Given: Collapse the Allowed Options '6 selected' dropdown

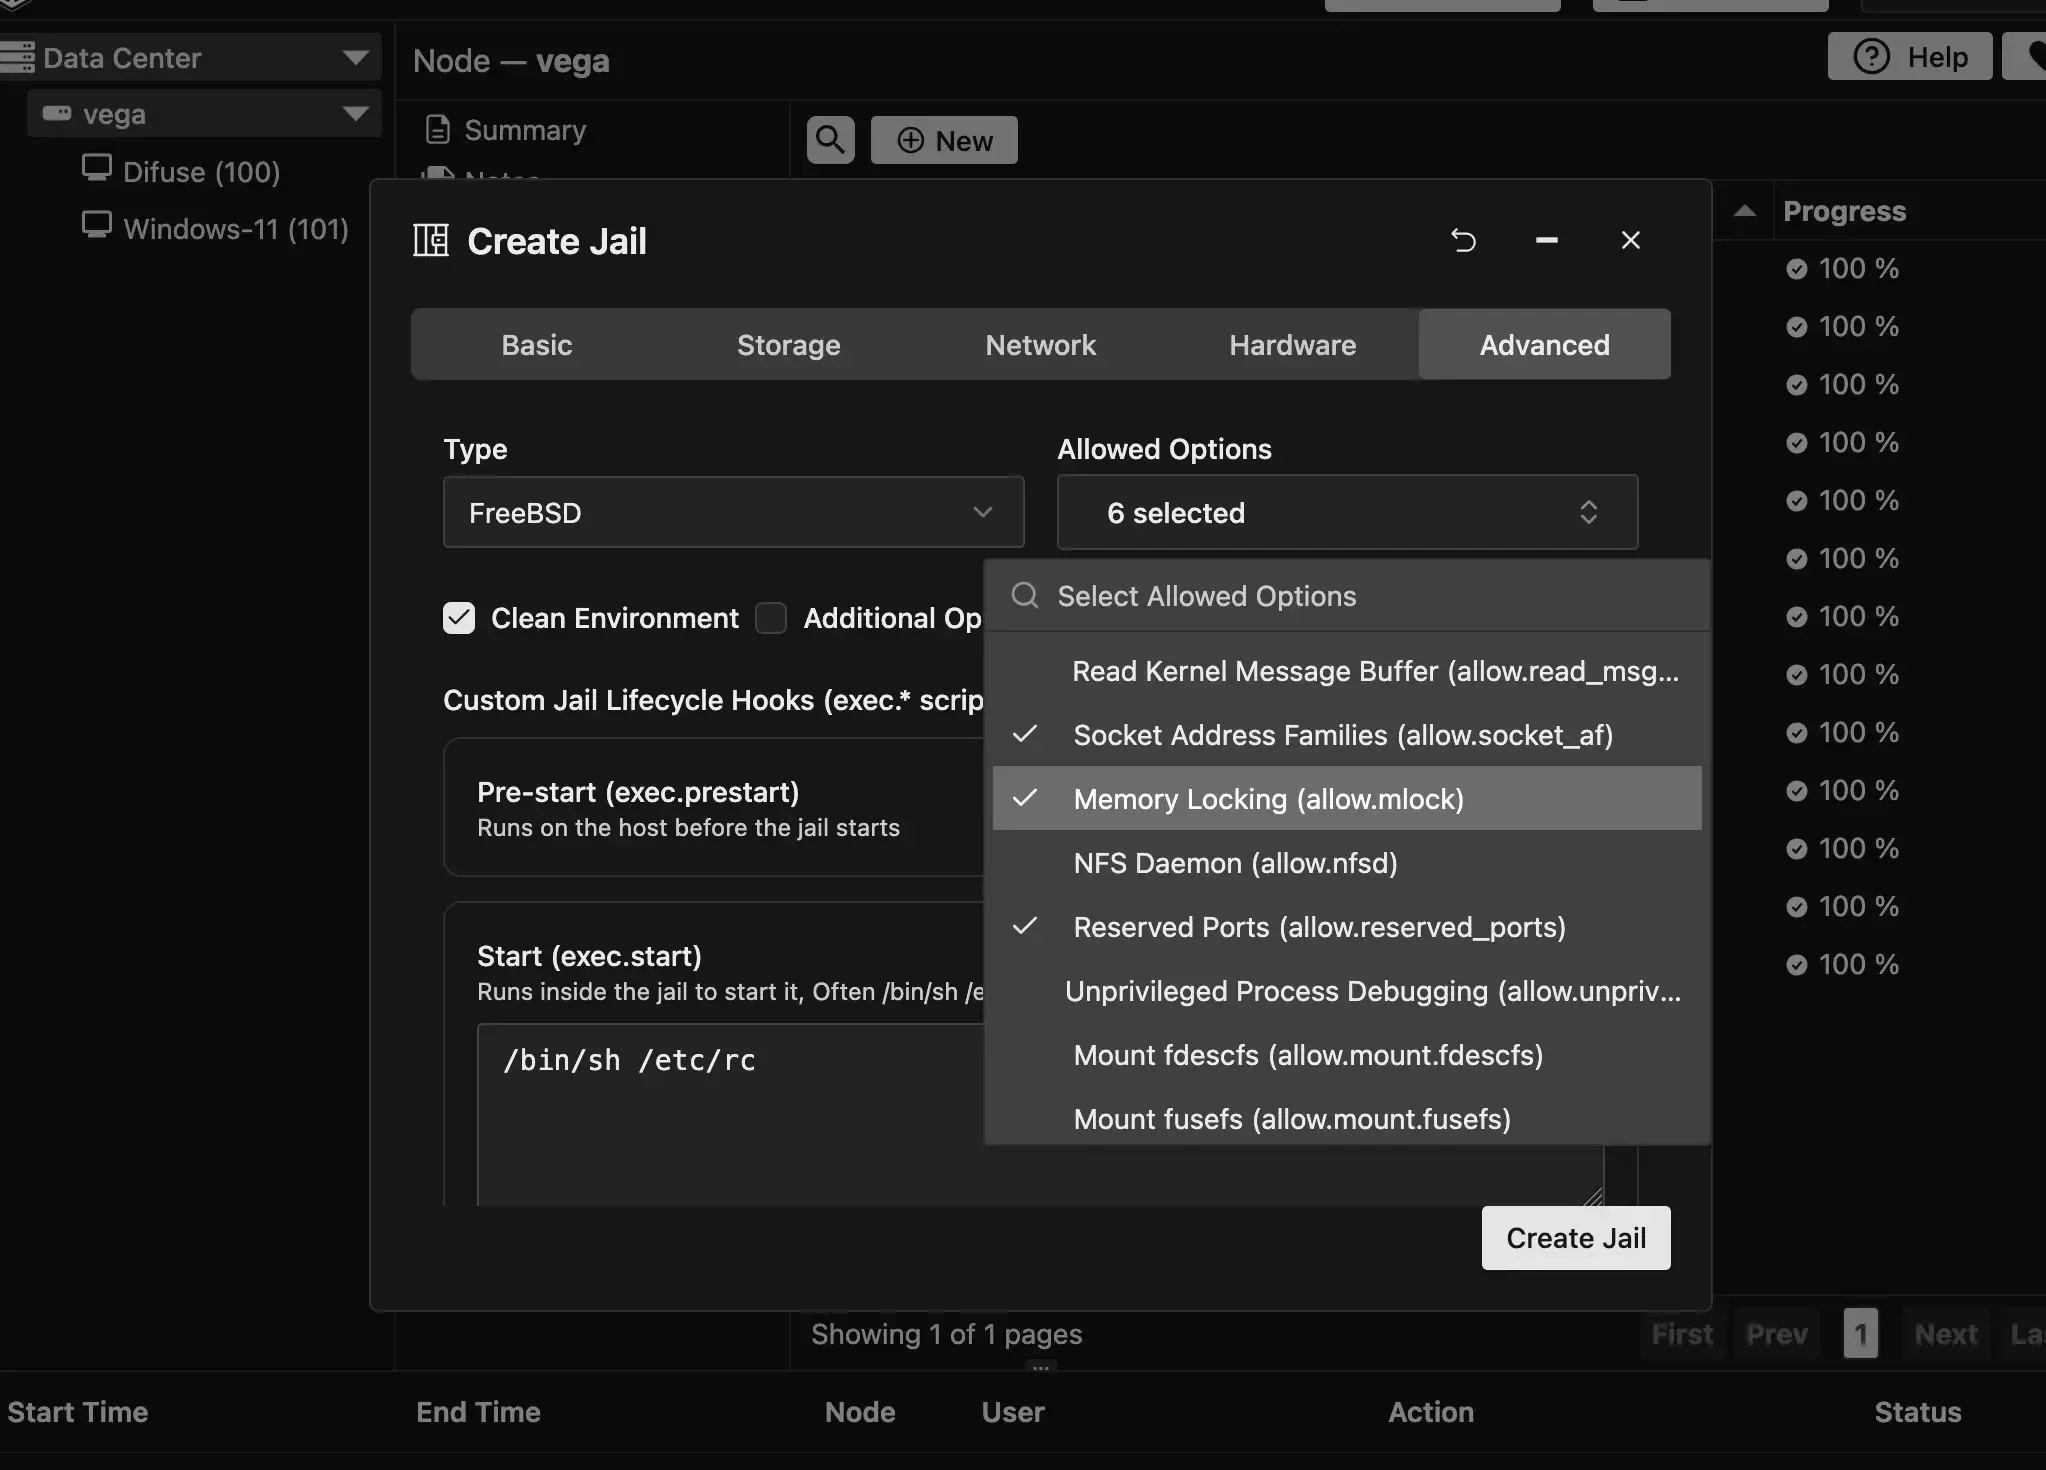Looking at the screenshot, I should (x=1346, y=513).
